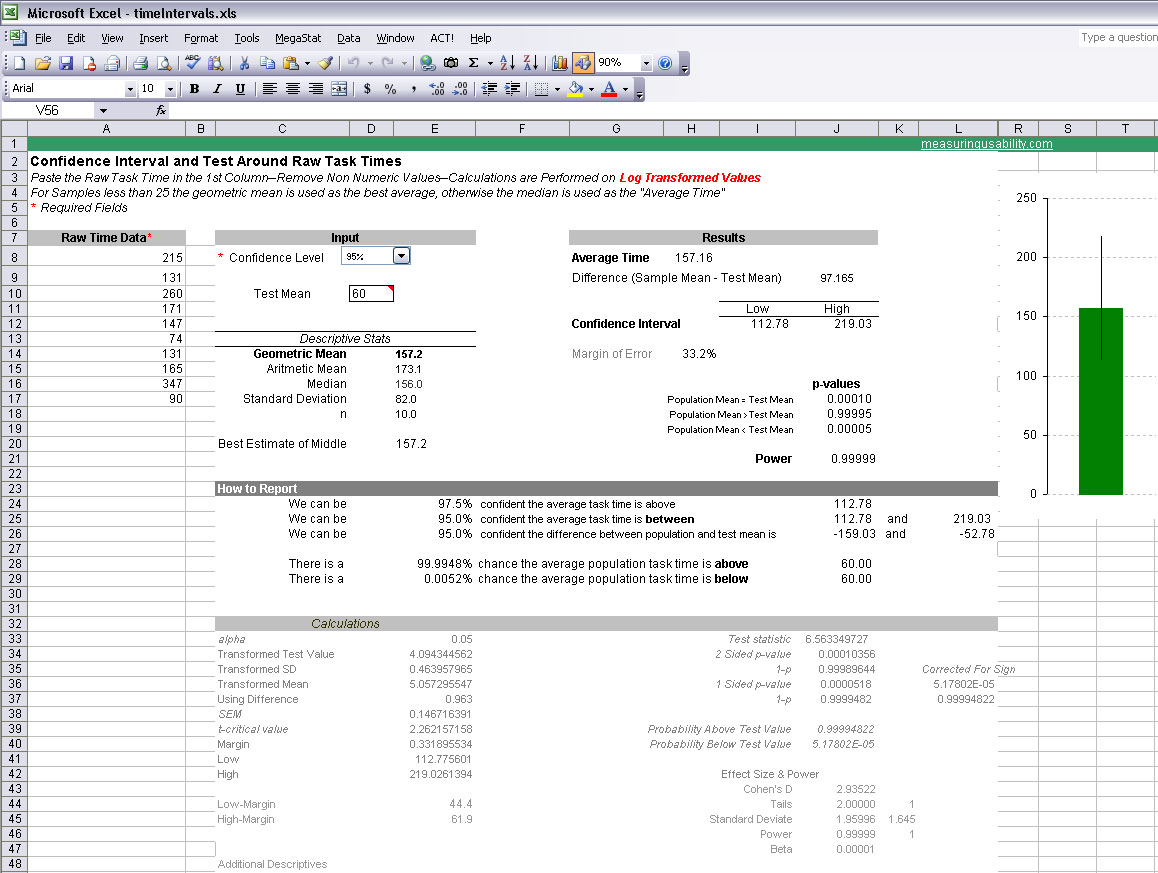Open the Name Box dropdown arrow

click(x=103, y=111)
